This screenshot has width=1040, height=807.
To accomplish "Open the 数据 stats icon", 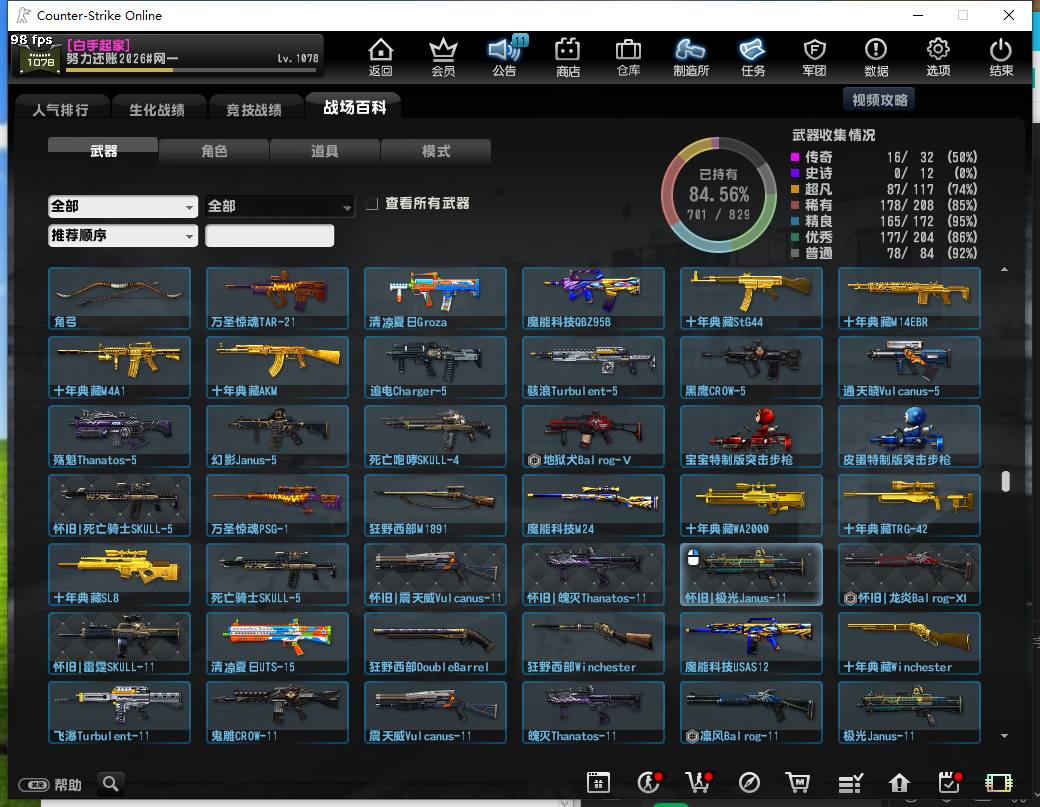I will point(876,57).
